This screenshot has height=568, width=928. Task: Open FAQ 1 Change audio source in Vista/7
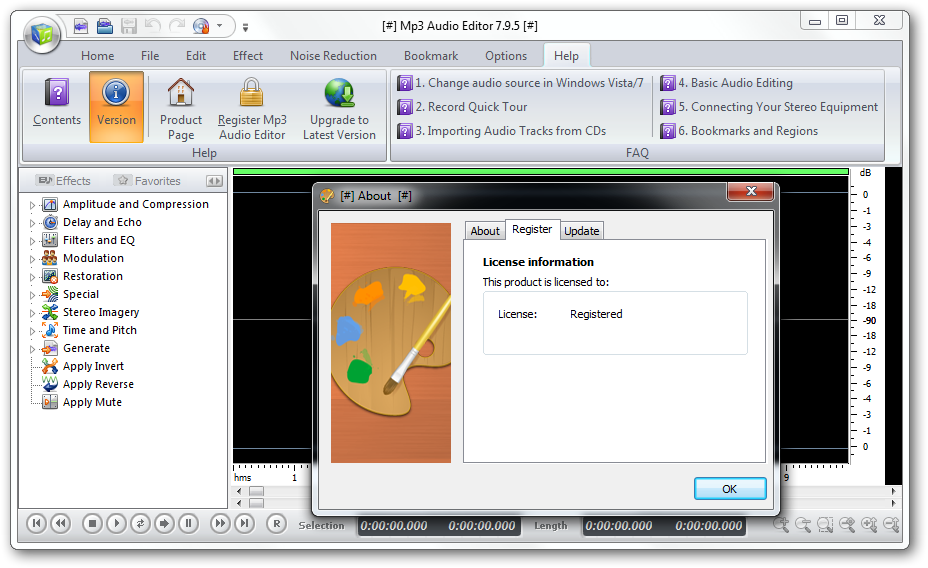tap(520, 83)
